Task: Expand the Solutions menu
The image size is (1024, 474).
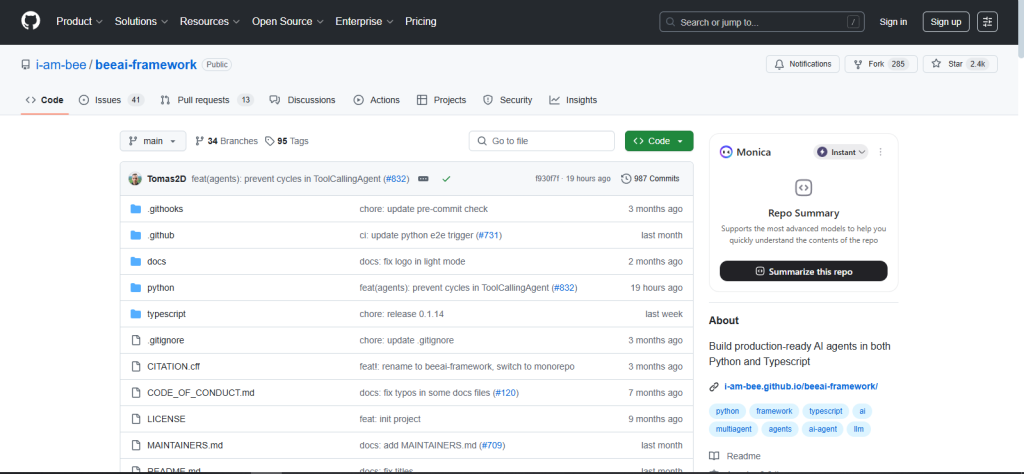Action: pos(142,22)
